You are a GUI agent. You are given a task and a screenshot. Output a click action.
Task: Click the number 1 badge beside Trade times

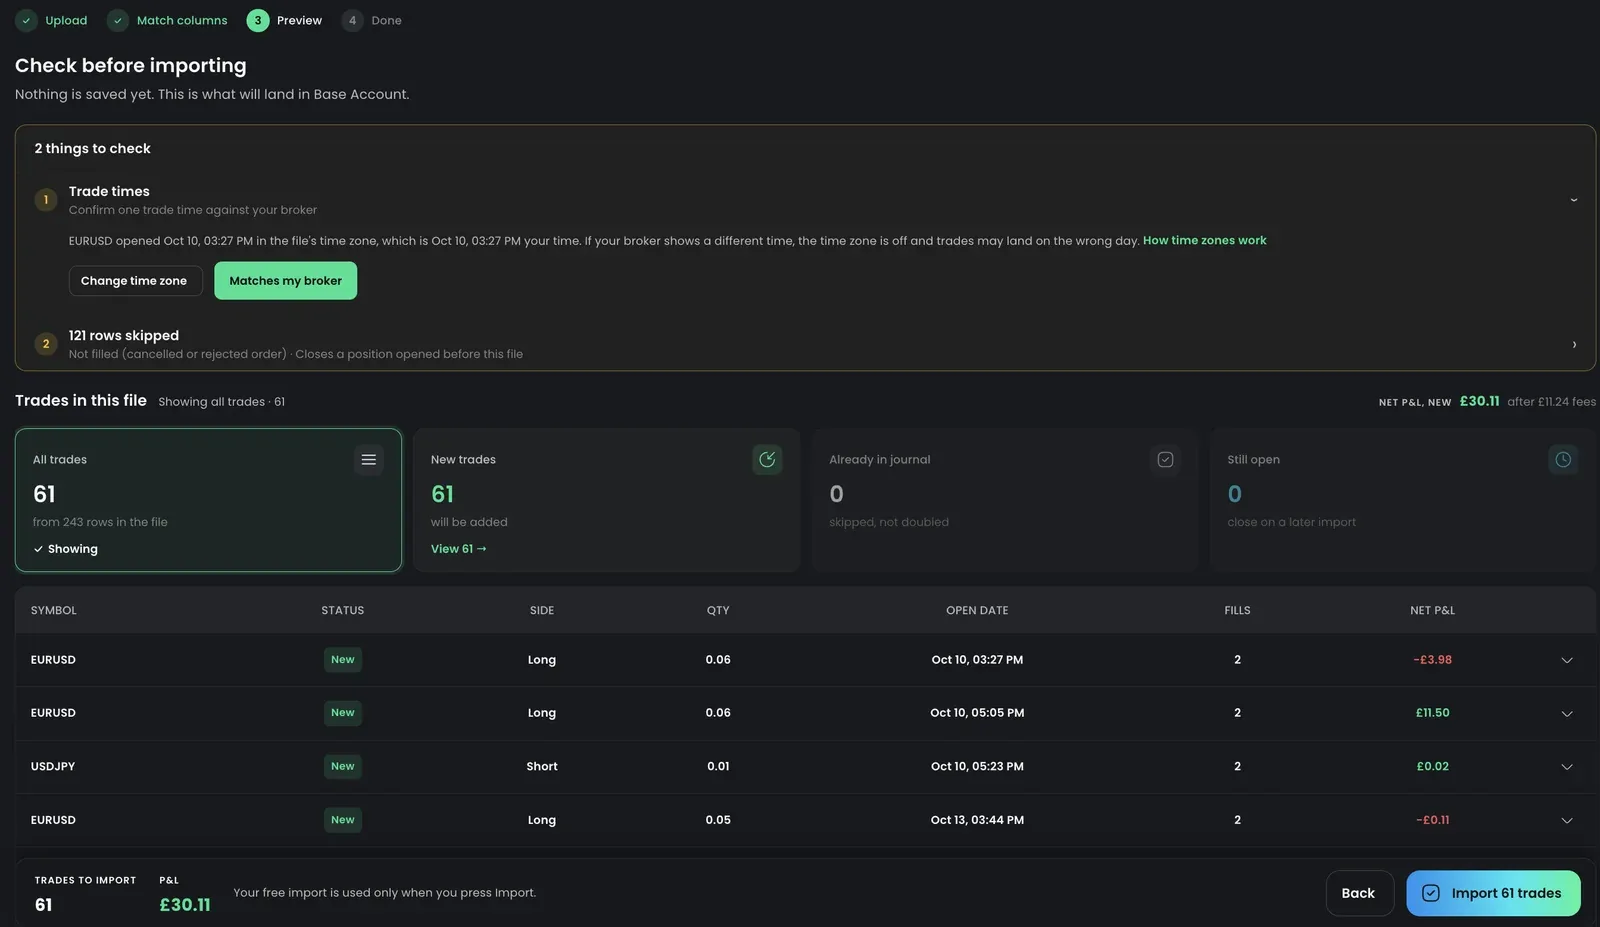tap(46, 200)
